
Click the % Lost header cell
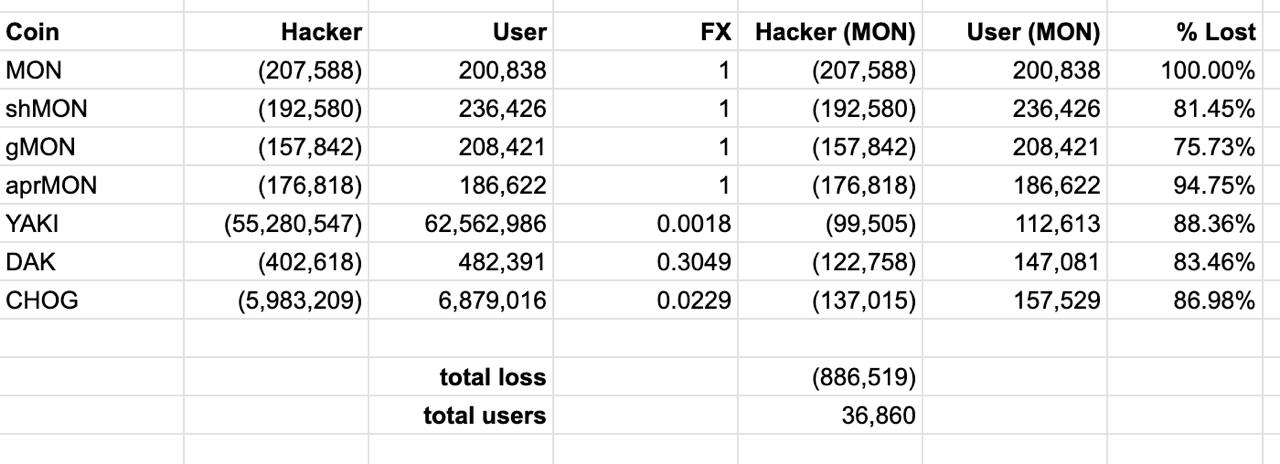[x=1187, y=32]
